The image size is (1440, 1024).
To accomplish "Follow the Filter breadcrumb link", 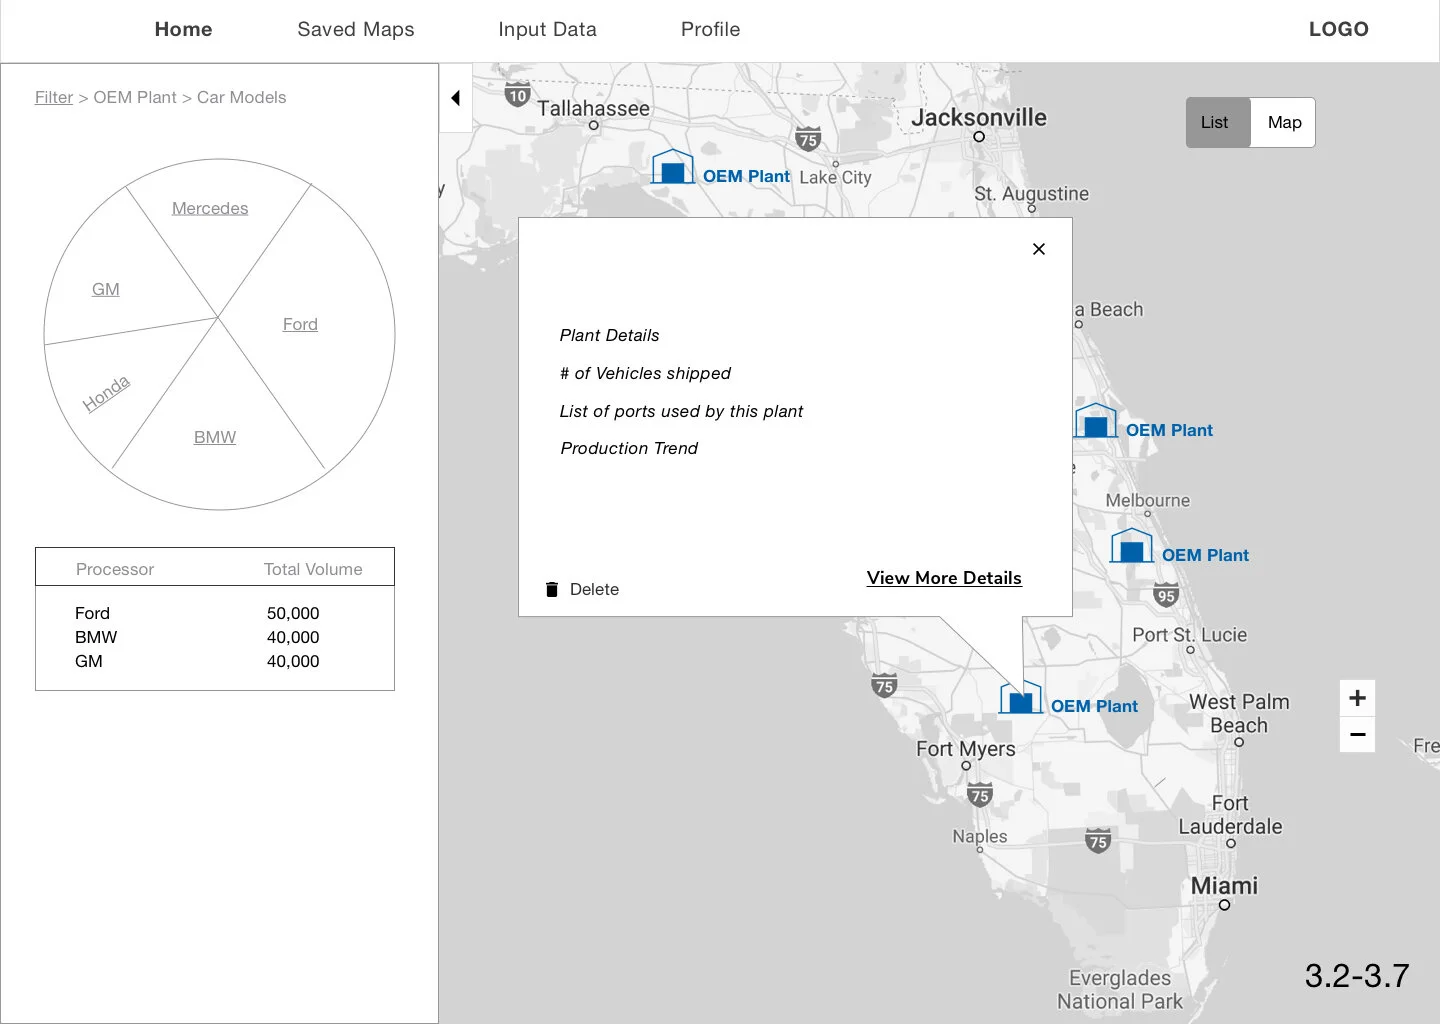I will [x=54, y=97].
